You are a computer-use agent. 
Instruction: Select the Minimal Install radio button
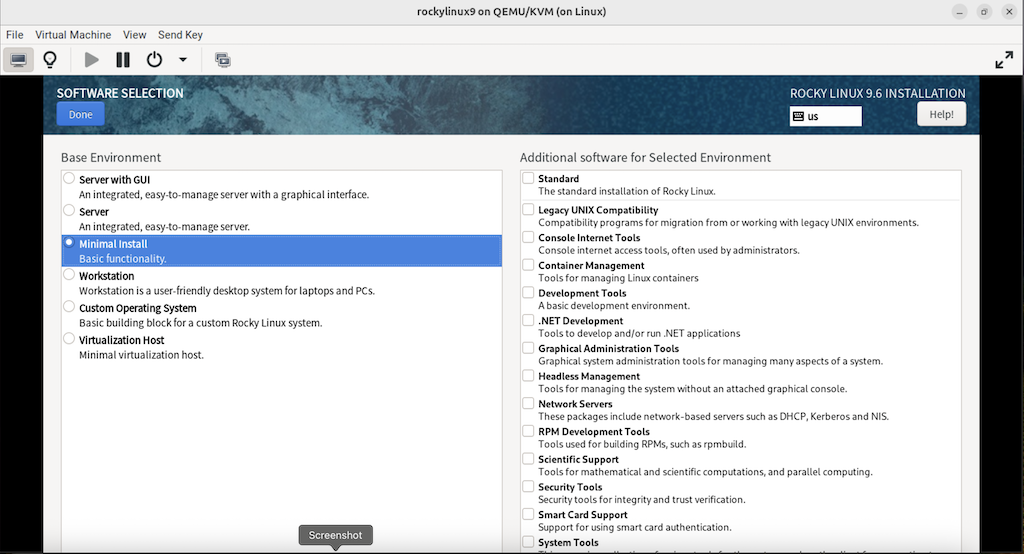pyautogui.click(x=69, y=242)
